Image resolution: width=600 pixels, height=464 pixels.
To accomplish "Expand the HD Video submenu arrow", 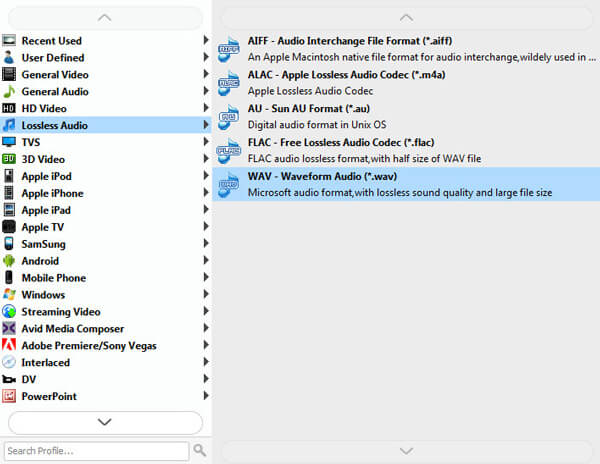I will (205, 107).
